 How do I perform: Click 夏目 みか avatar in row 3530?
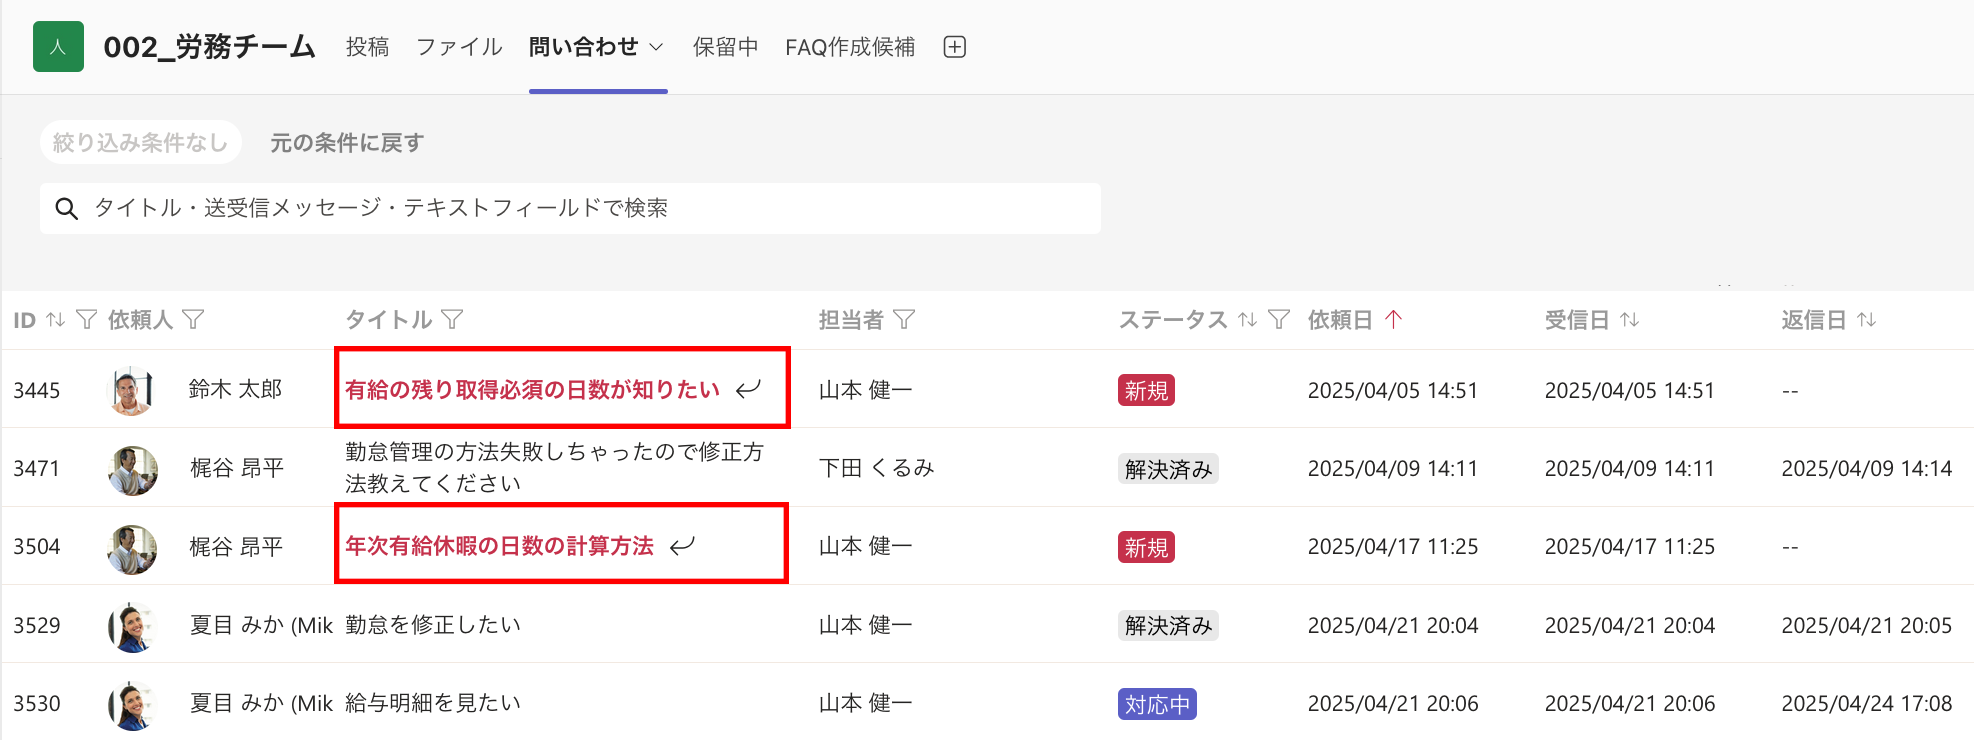(x=132, y=704)
